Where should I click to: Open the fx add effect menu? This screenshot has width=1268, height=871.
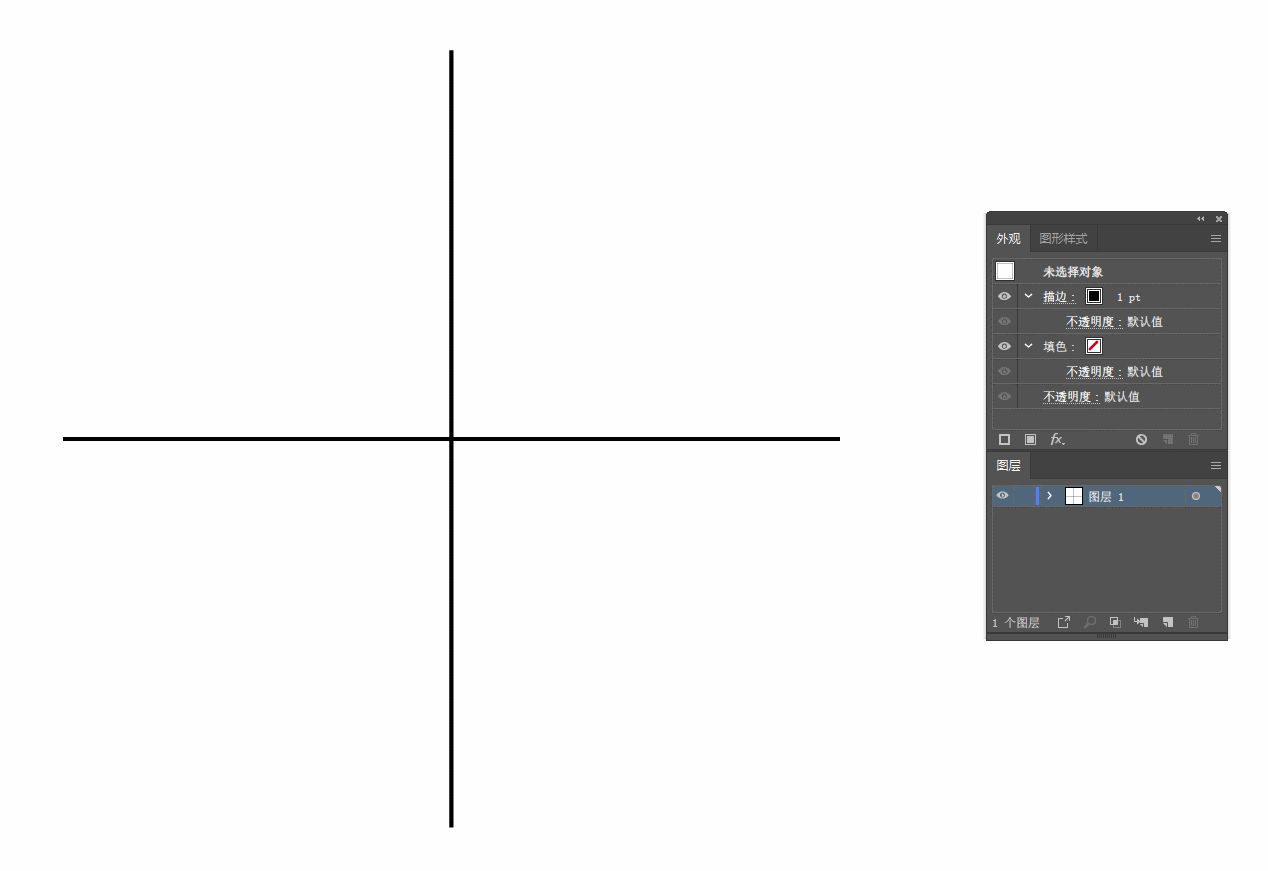(x=1057, y=439)
